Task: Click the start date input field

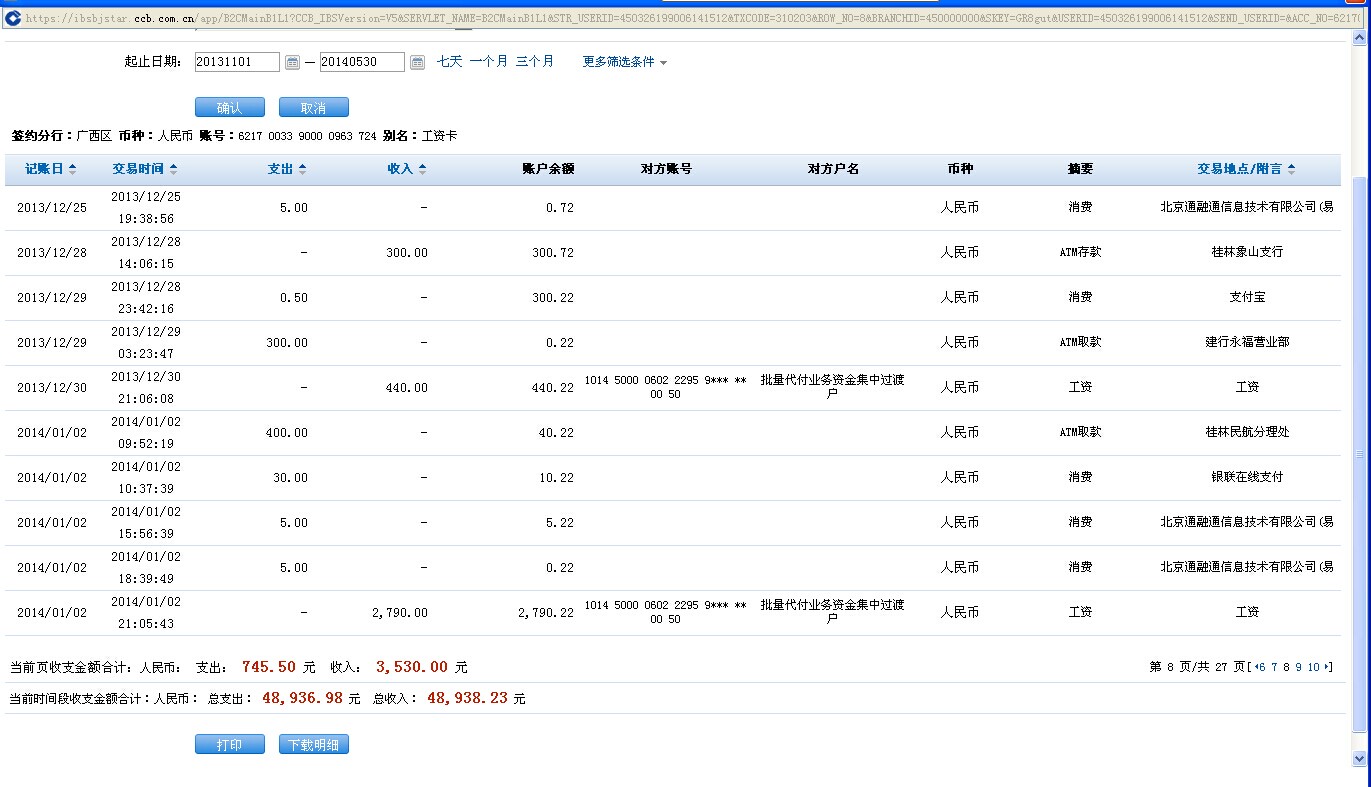Action: (237, 62)
